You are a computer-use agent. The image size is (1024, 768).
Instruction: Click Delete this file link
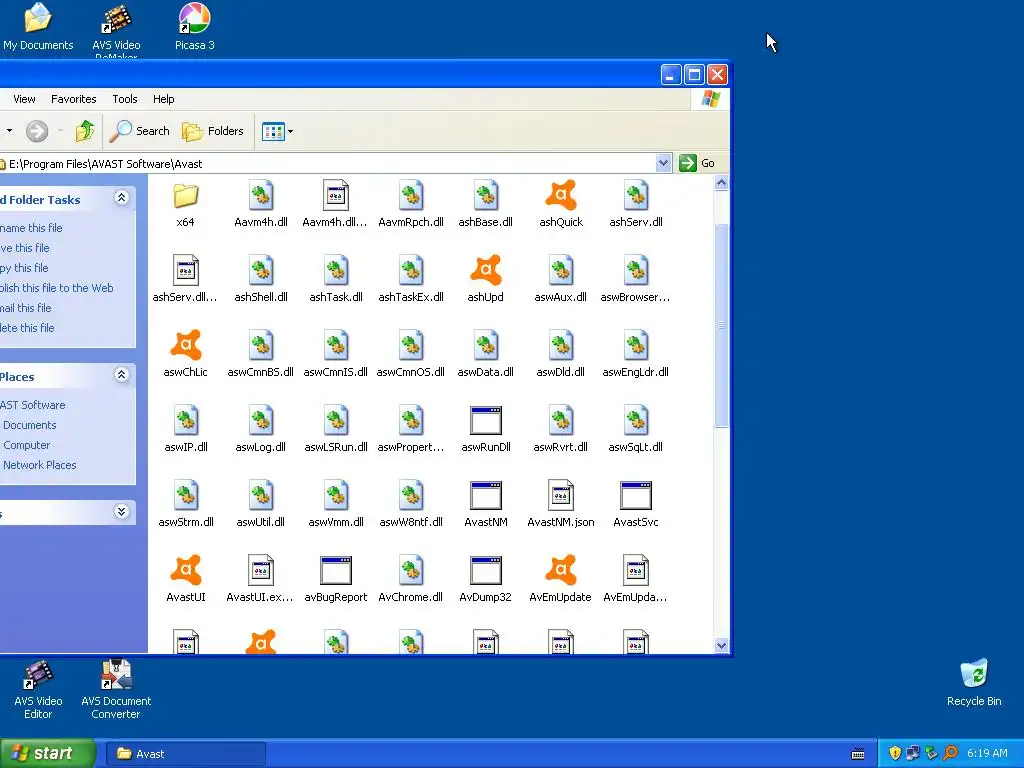pos(27,328)
